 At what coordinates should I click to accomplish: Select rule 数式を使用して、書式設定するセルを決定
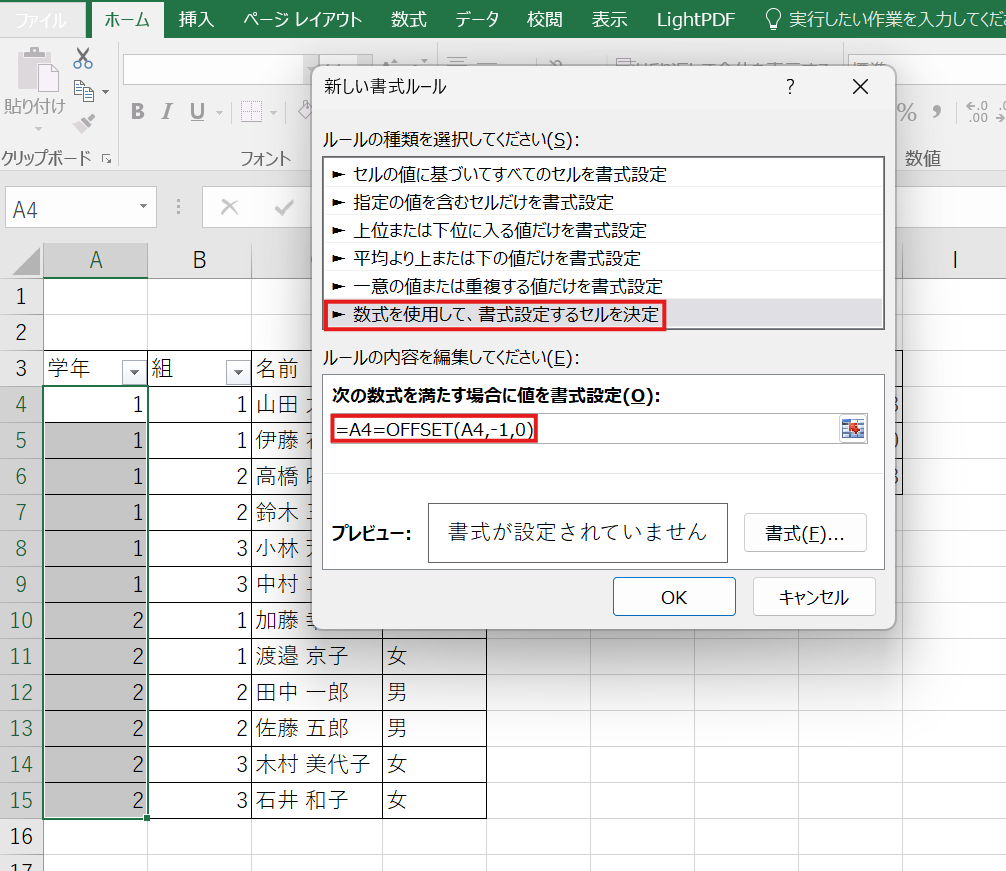click(x=603, y=314)
